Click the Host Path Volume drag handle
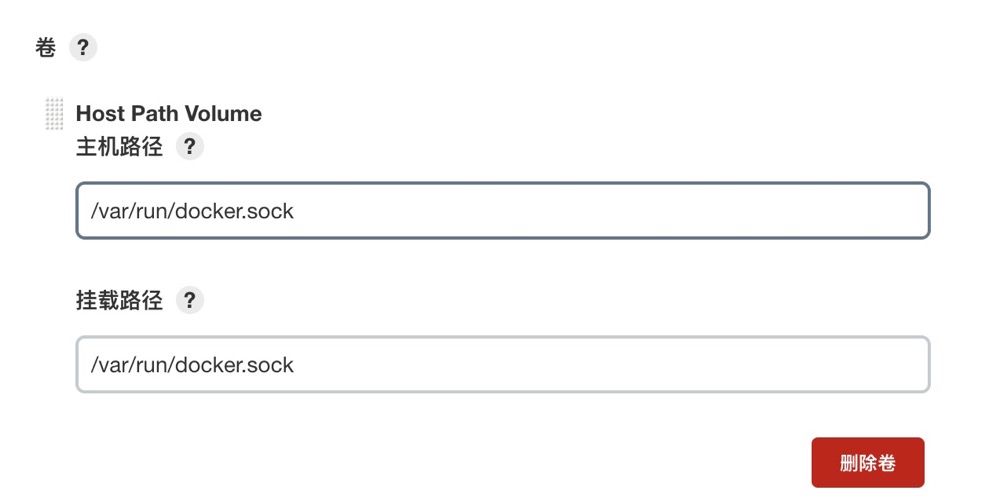 (54, 114)
